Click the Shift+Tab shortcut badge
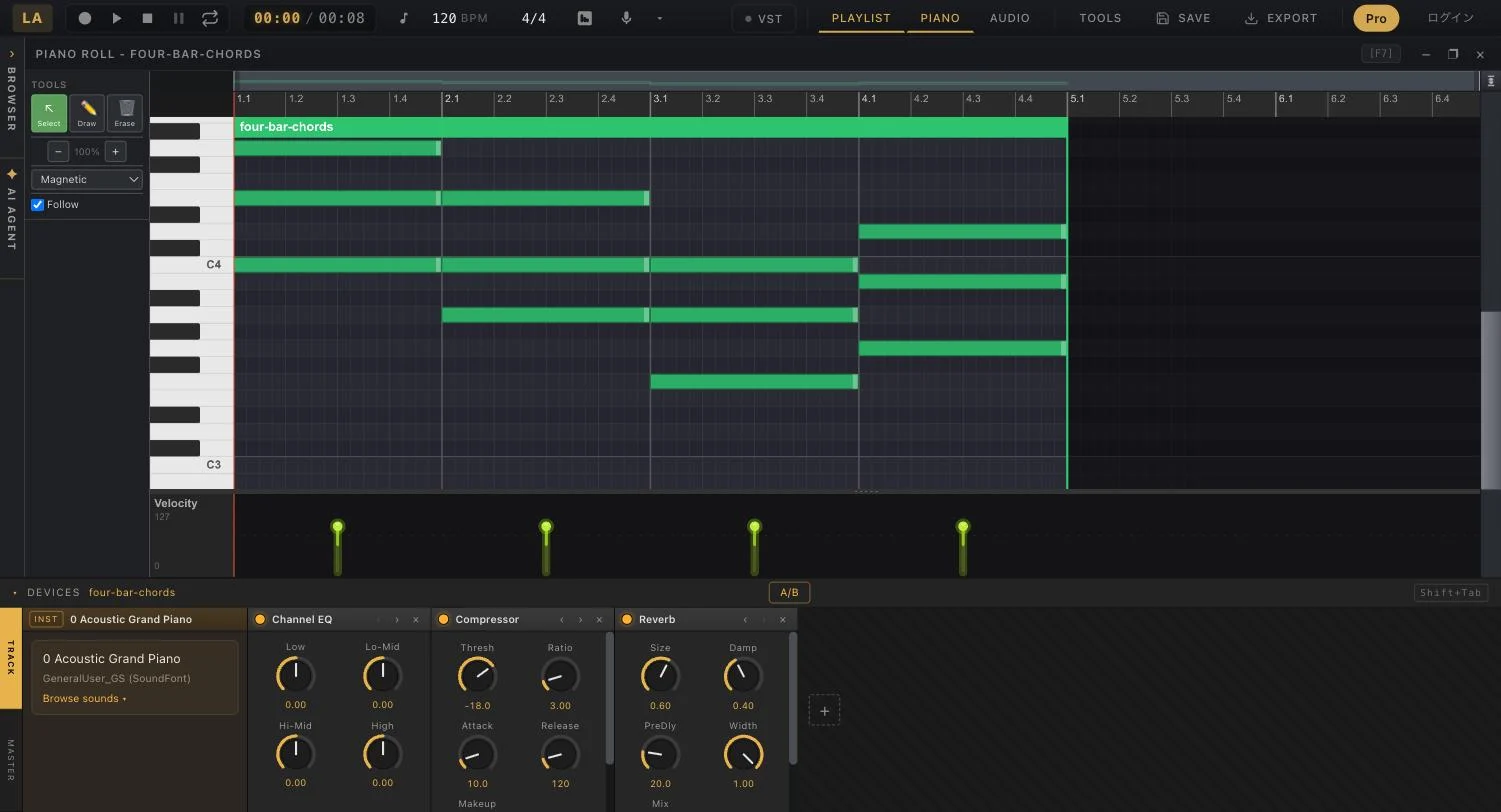 click(1450, 593)
